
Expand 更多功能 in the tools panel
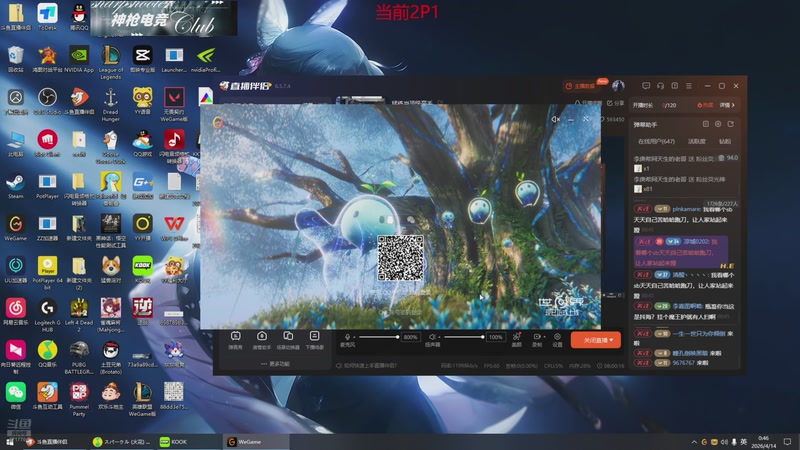click(276, 364)
